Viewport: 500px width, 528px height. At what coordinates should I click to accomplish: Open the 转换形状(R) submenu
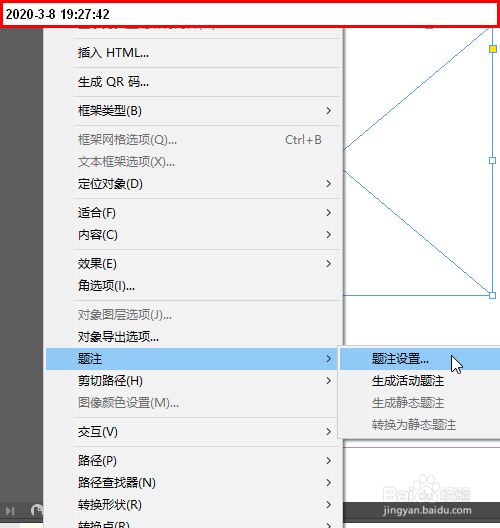[x=193, y=505]
